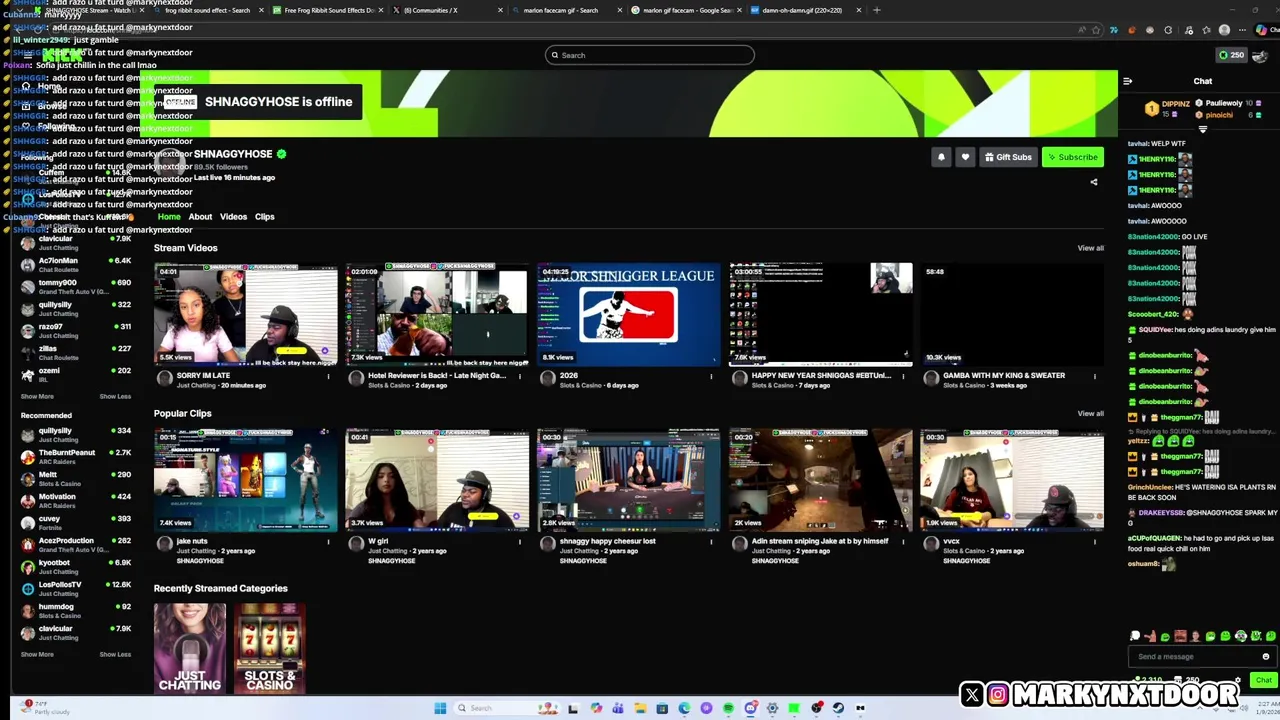Open the share icon below Subscribe

pyautogui.click(x=1093, y=182)
